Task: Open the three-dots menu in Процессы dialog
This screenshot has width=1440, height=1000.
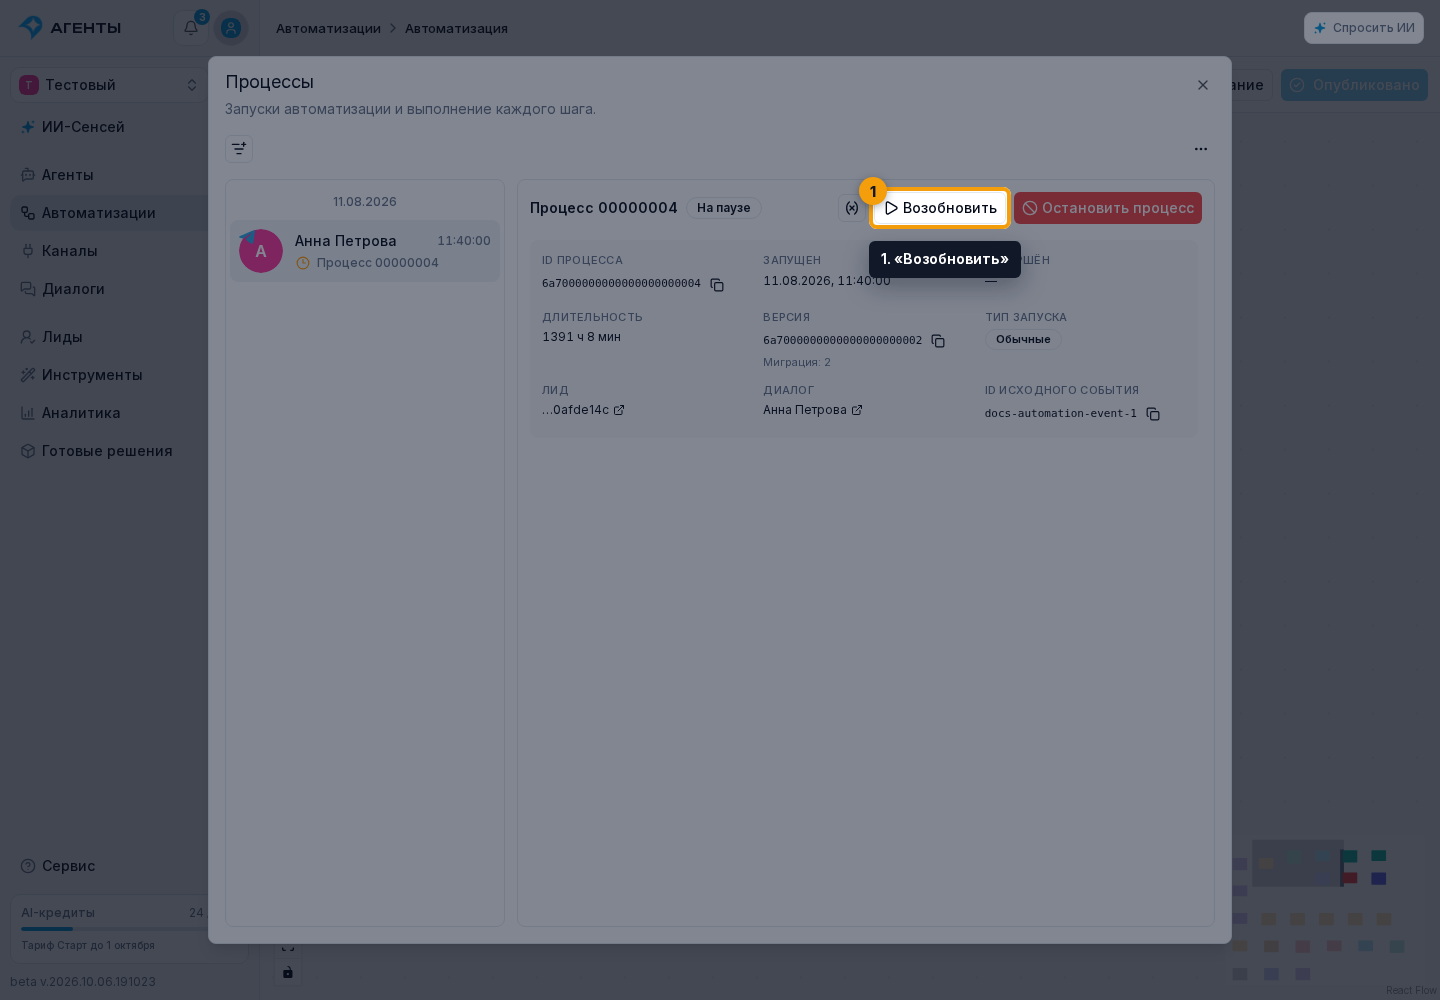Action: [1201, 149]
